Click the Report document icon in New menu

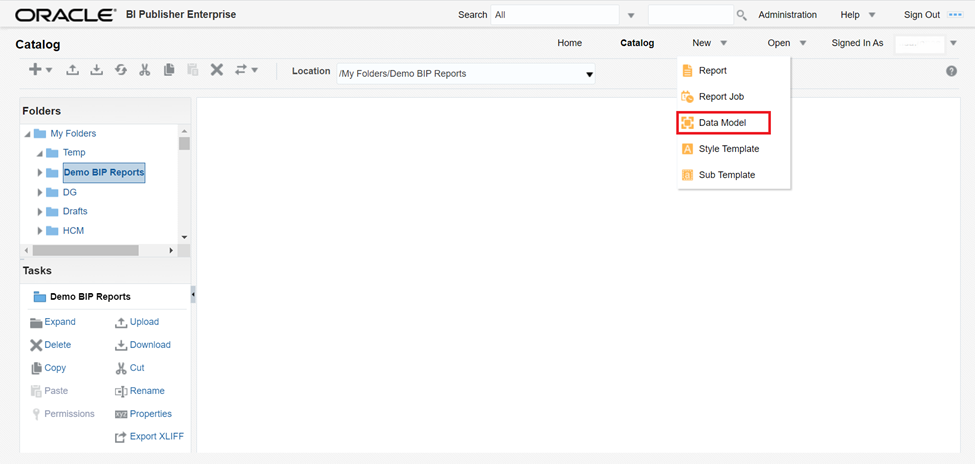[687, 71]
